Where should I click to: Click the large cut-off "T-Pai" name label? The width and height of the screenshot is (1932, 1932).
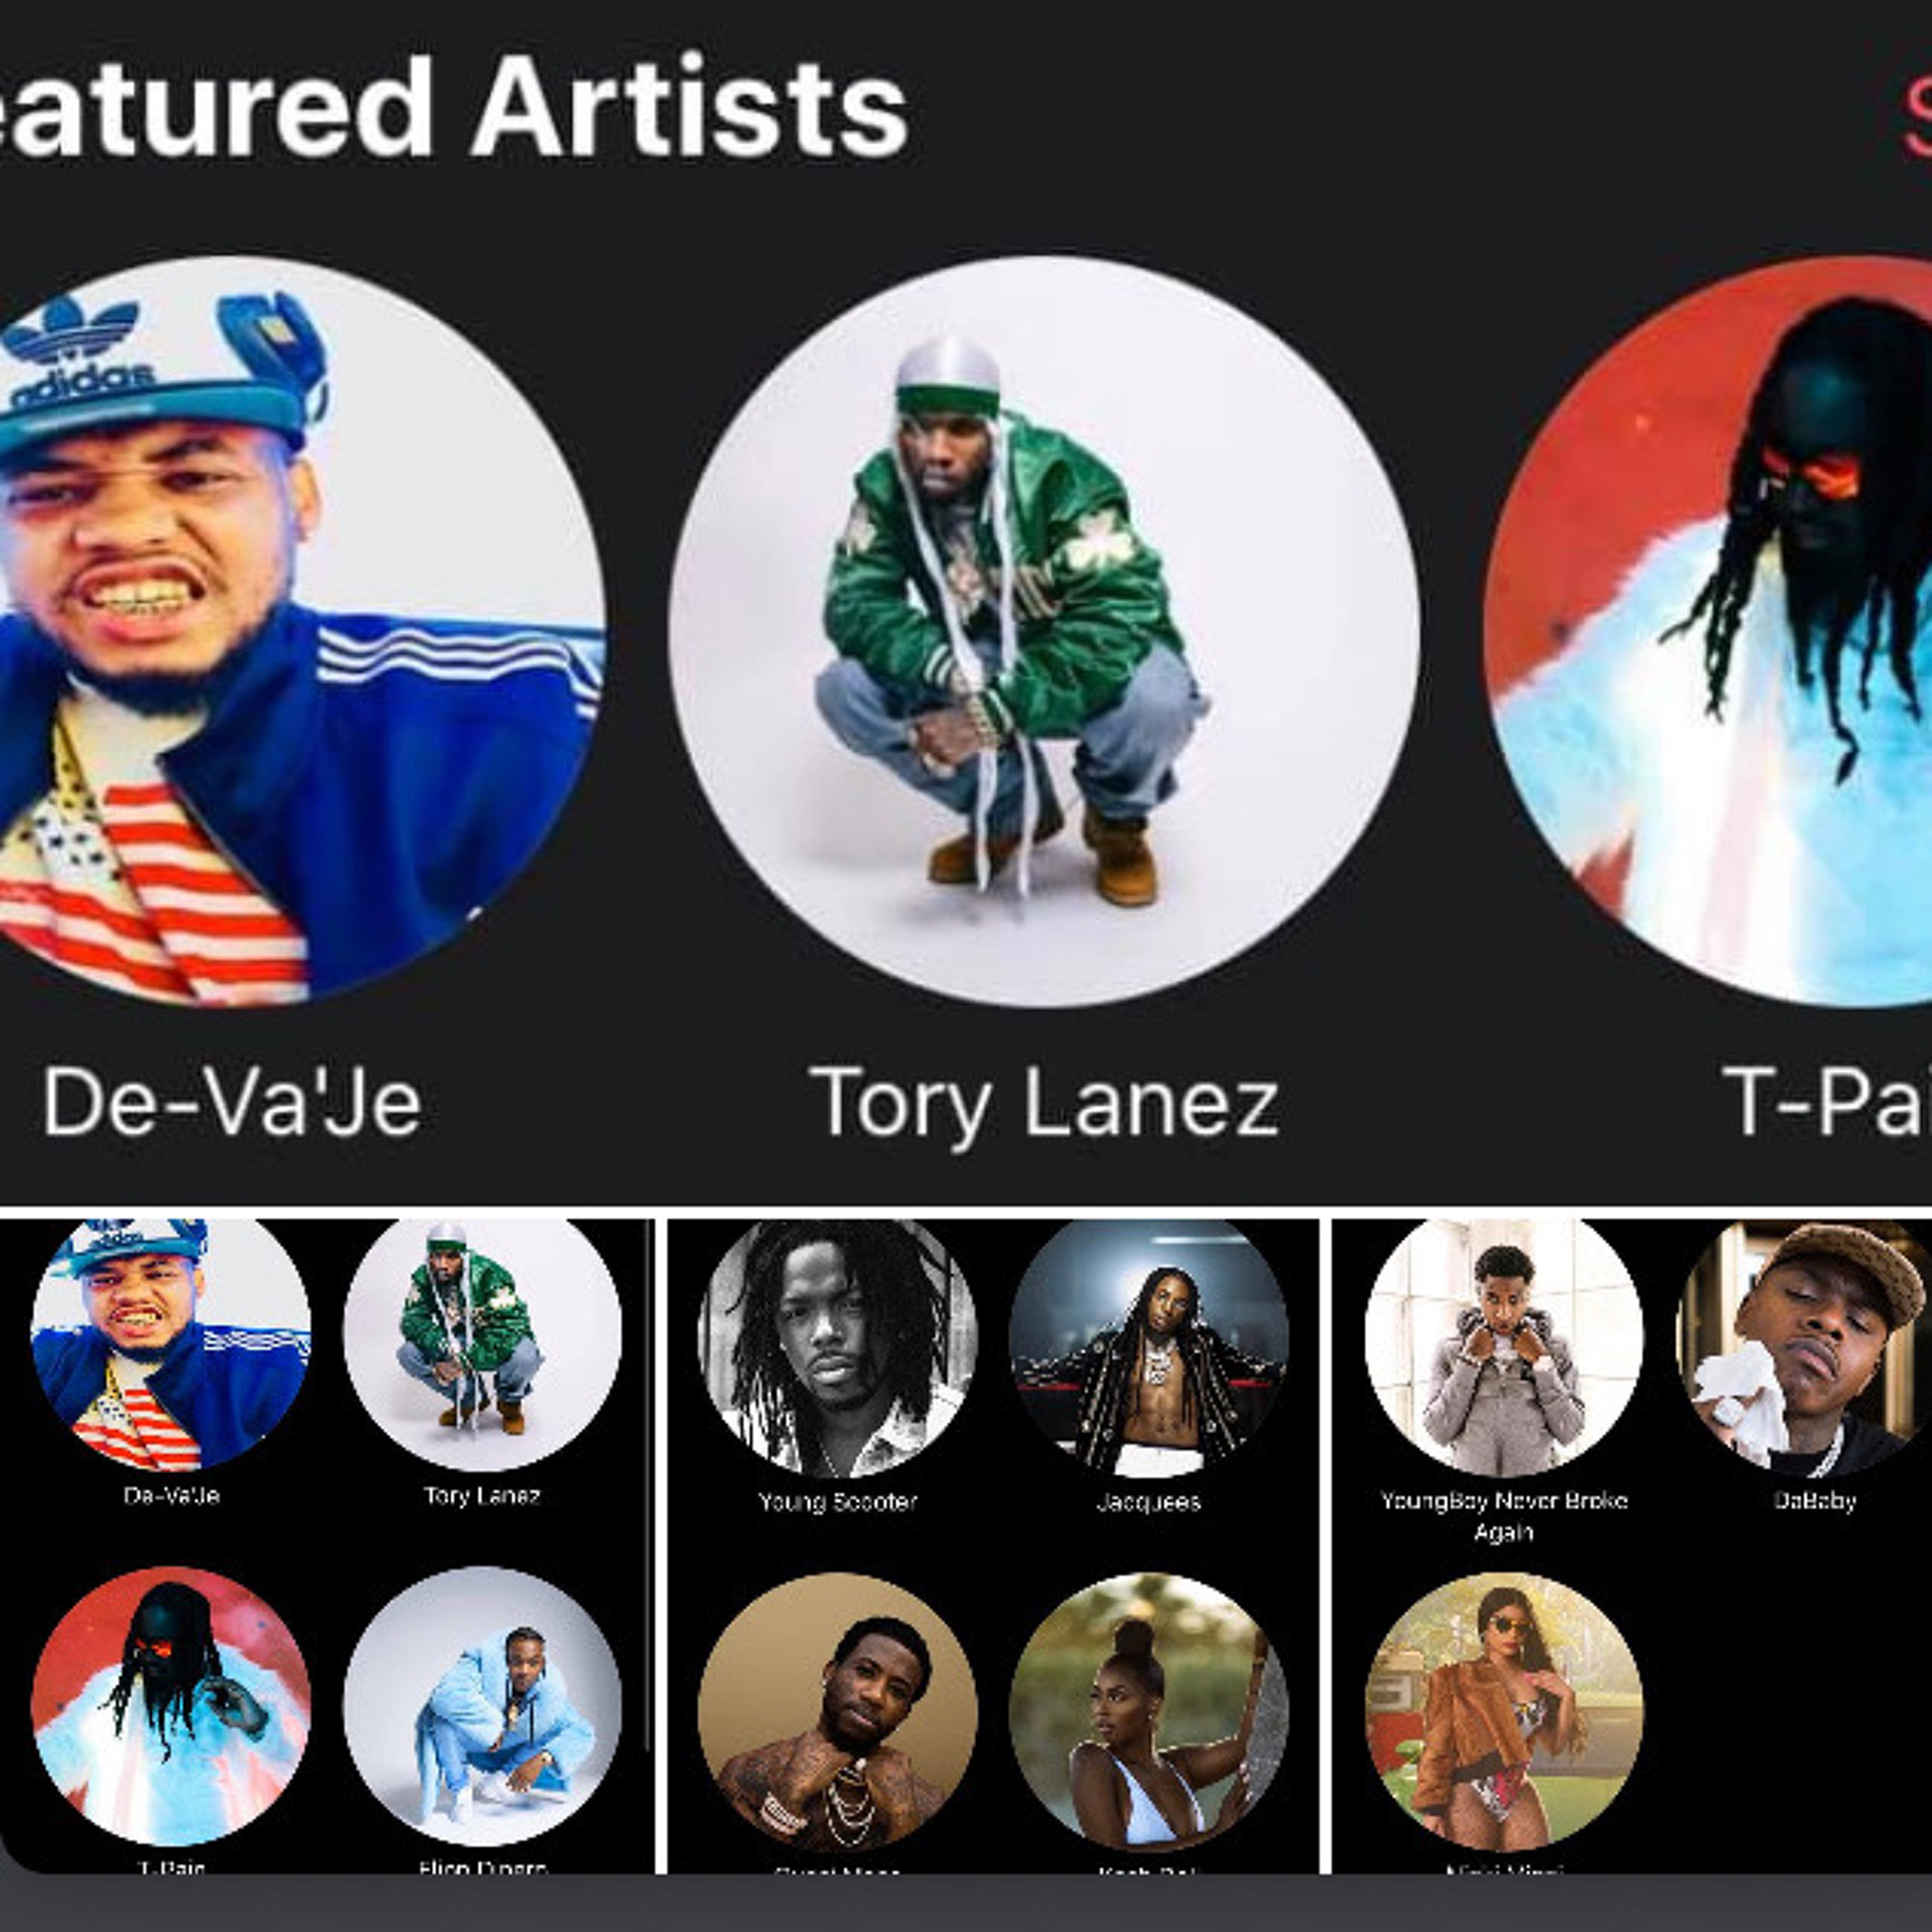tap(1826, 1101)
